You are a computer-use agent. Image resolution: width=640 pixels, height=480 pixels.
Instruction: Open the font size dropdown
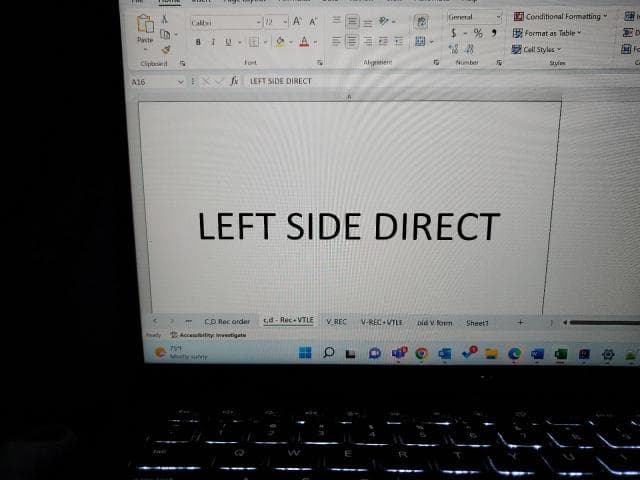284,22
